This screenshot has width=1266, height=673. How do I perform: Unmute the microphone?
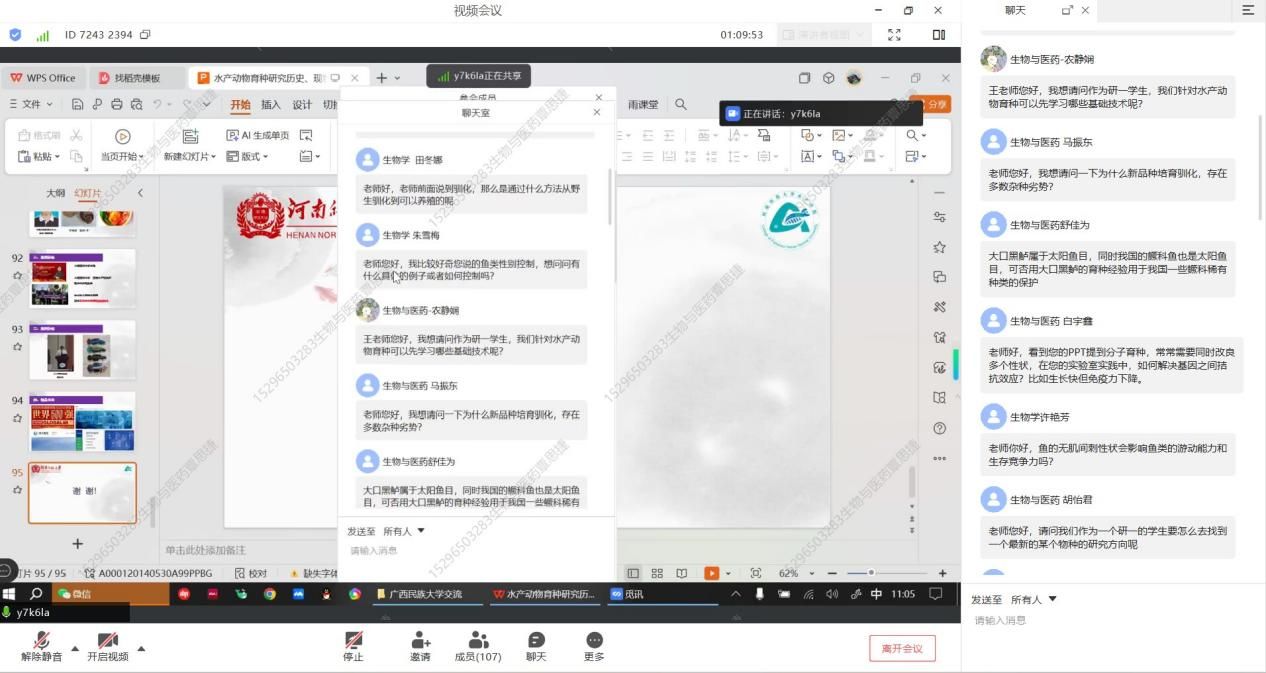pos(41,646)
